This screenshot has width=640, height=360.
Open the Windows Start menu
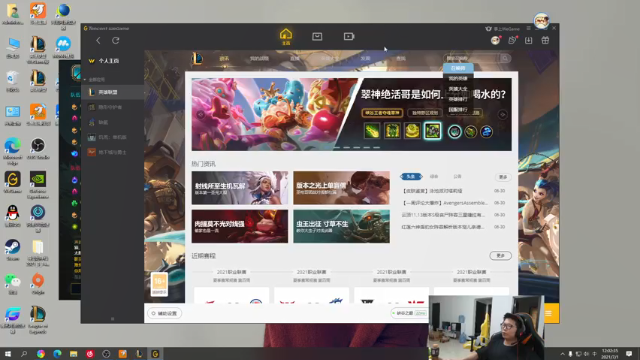pos(8,354)
